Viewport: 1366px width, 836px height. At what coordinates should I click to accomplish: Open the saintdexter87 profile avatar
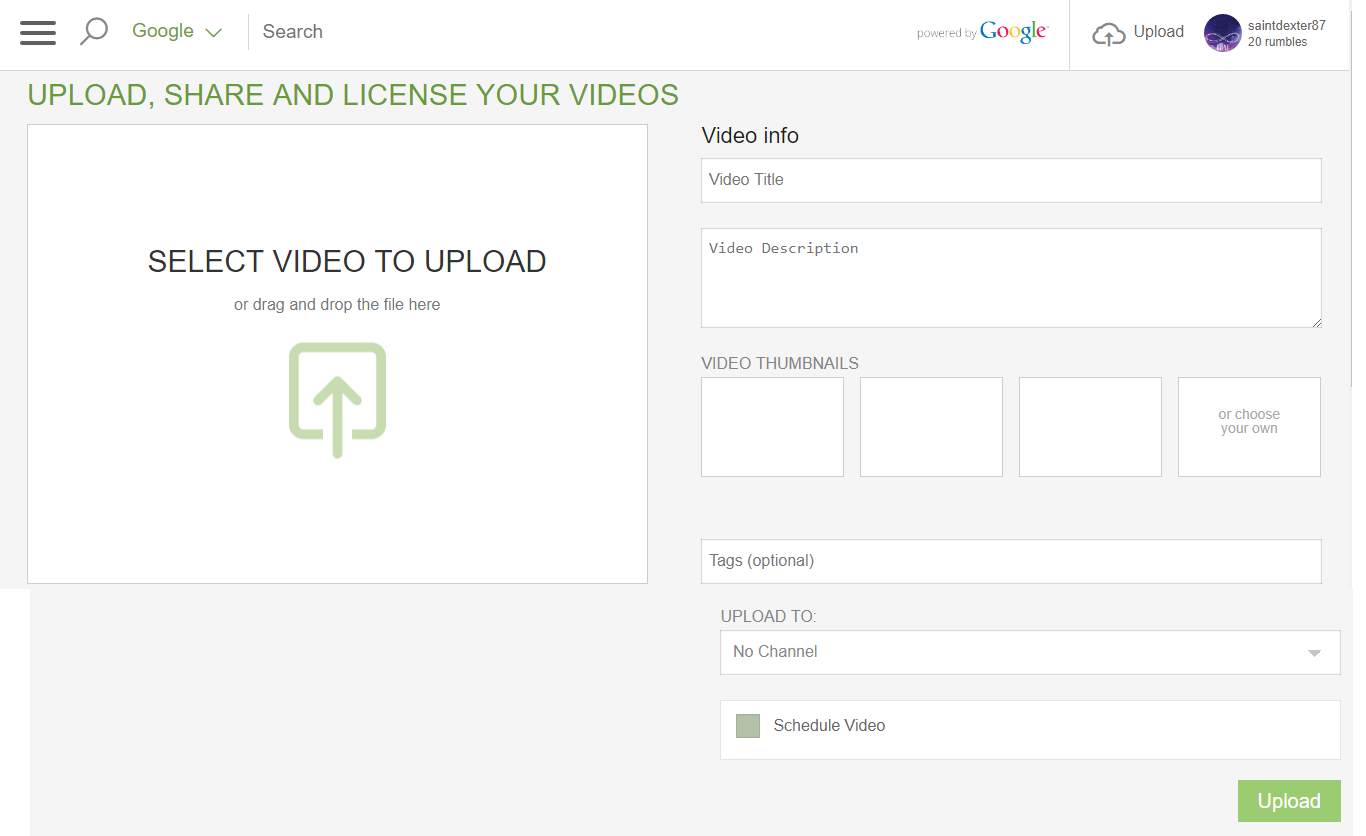(1222, 33)
